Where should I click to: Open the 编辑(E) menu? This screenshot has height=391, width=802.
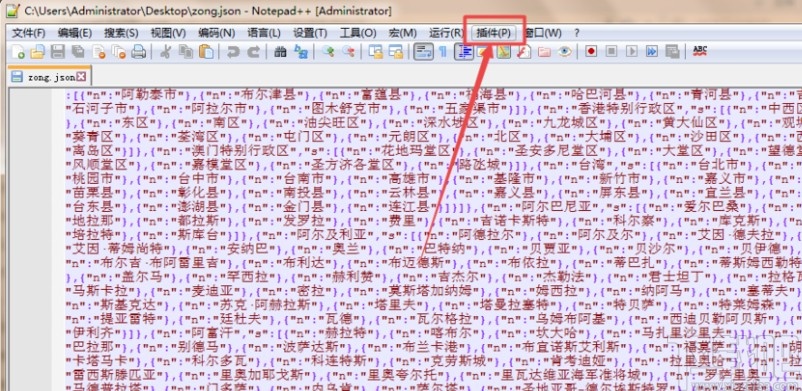[75, 33]
